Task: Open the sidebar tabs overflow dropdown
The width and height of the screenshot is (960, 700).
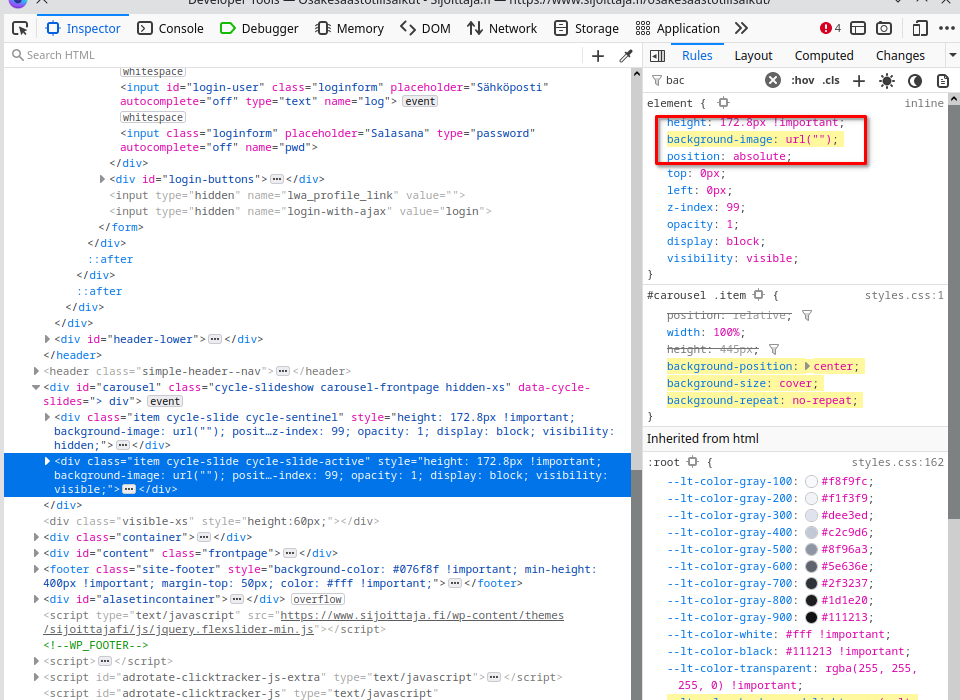Action: [x=953, y=56]
